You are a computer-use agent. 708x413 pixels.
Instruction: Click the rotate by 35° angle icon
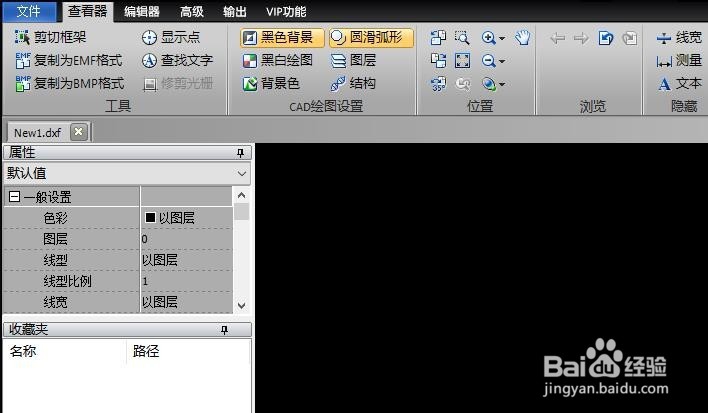[438, 84]
